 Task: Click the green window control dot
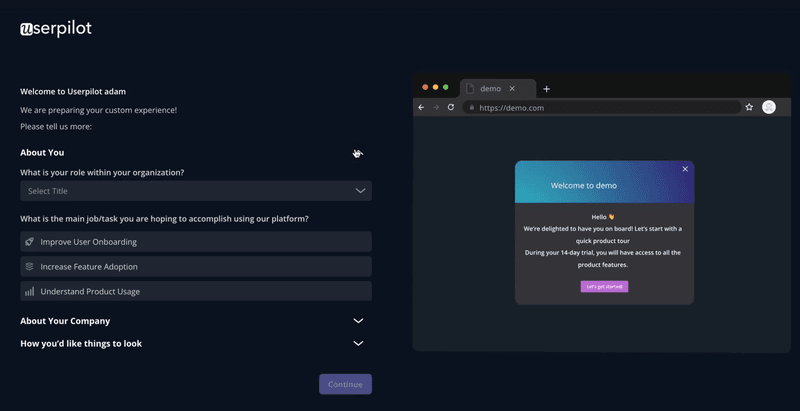pyautogui.click(x=445, y=87)
